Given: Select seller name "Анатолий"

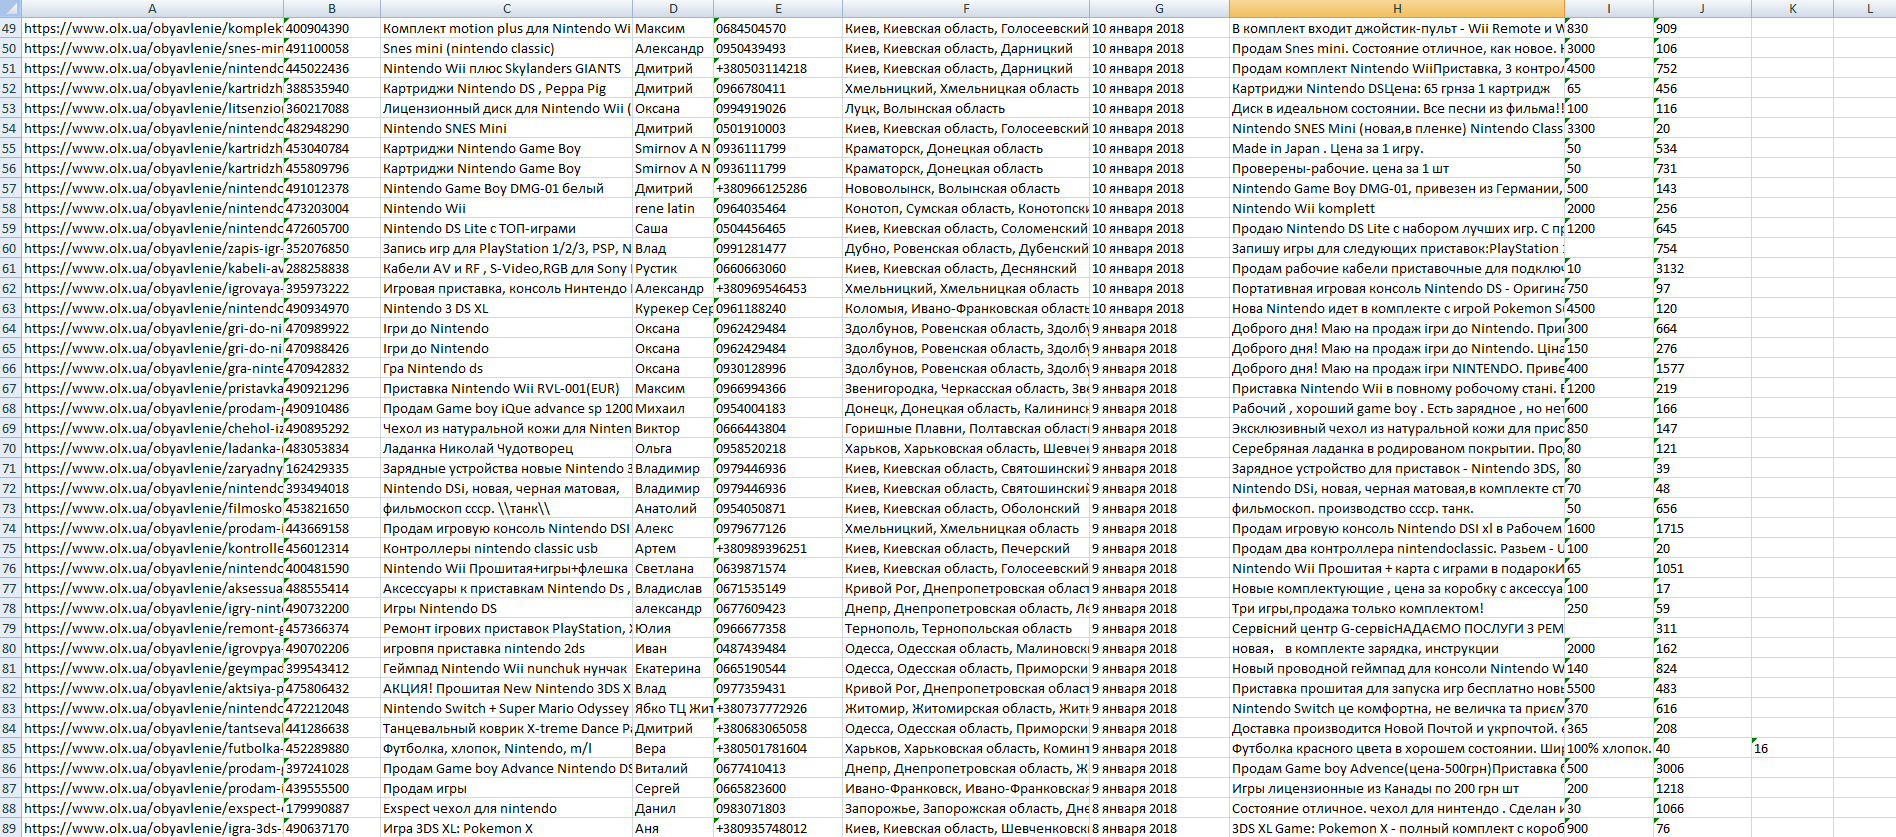Looking at the screenshot, I should coord(673,508).
